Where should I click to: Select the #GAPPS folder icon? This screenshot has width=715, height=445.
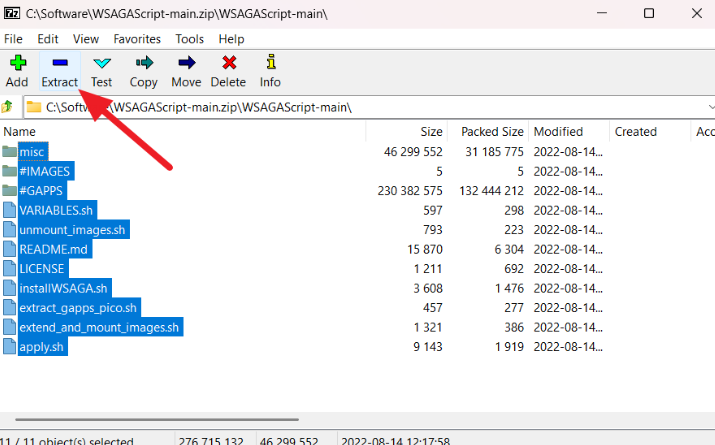point(9,190)
